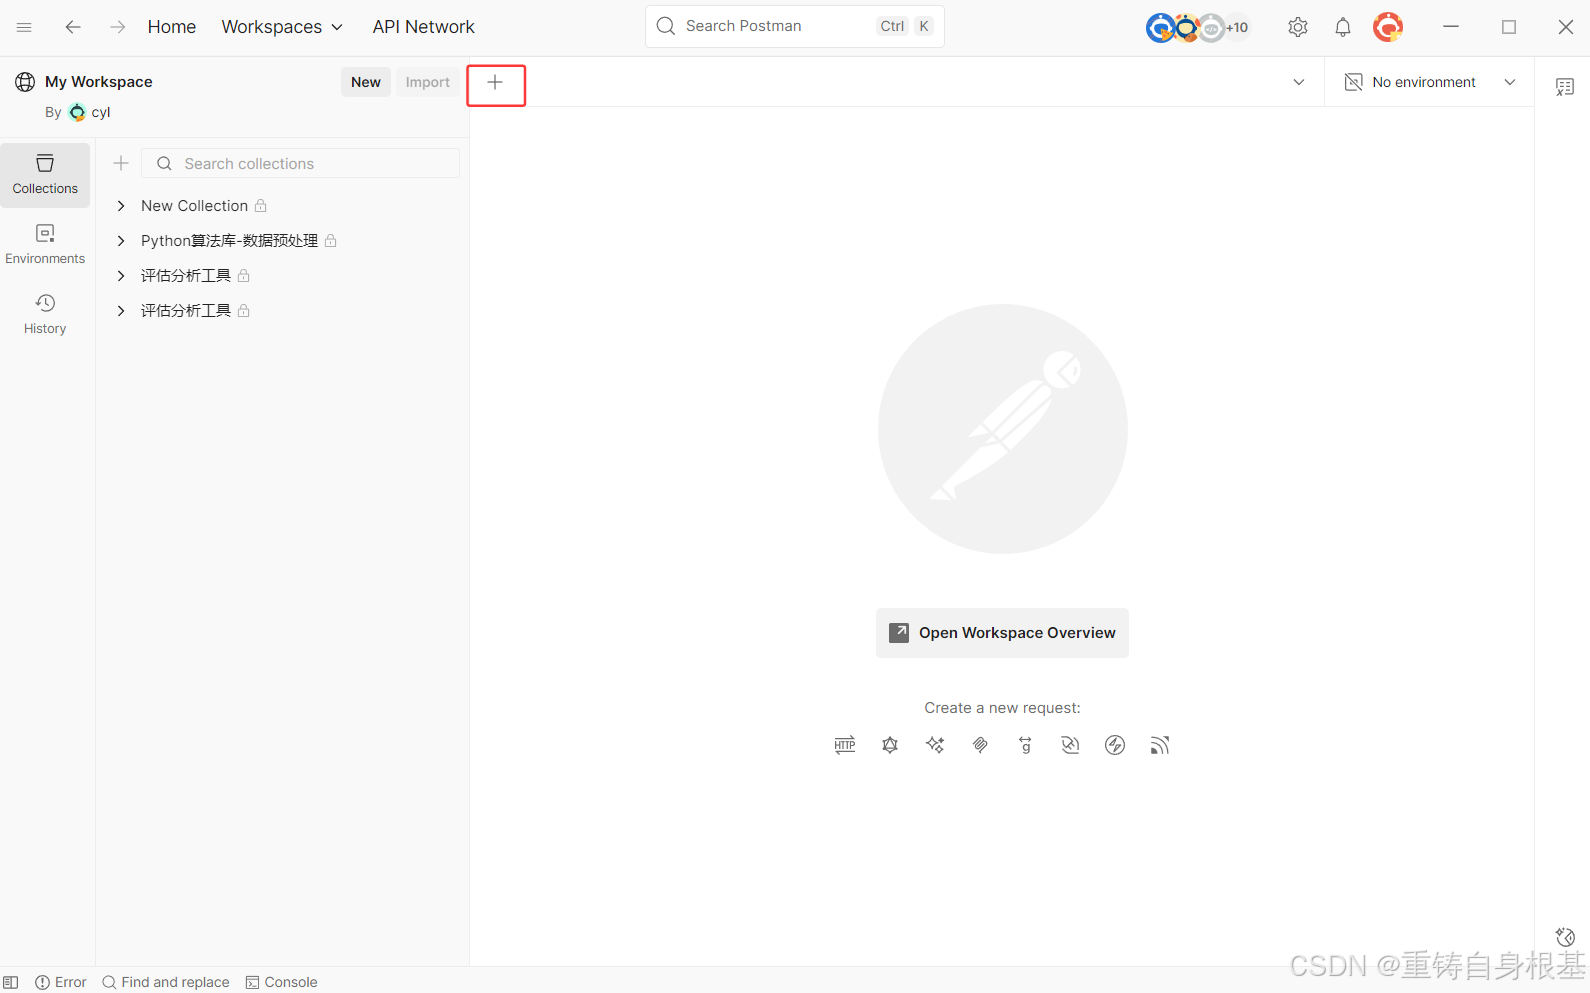Screen dimensions: 1590x993
Task: Open the My Workspace title
Action: [99, 82]
